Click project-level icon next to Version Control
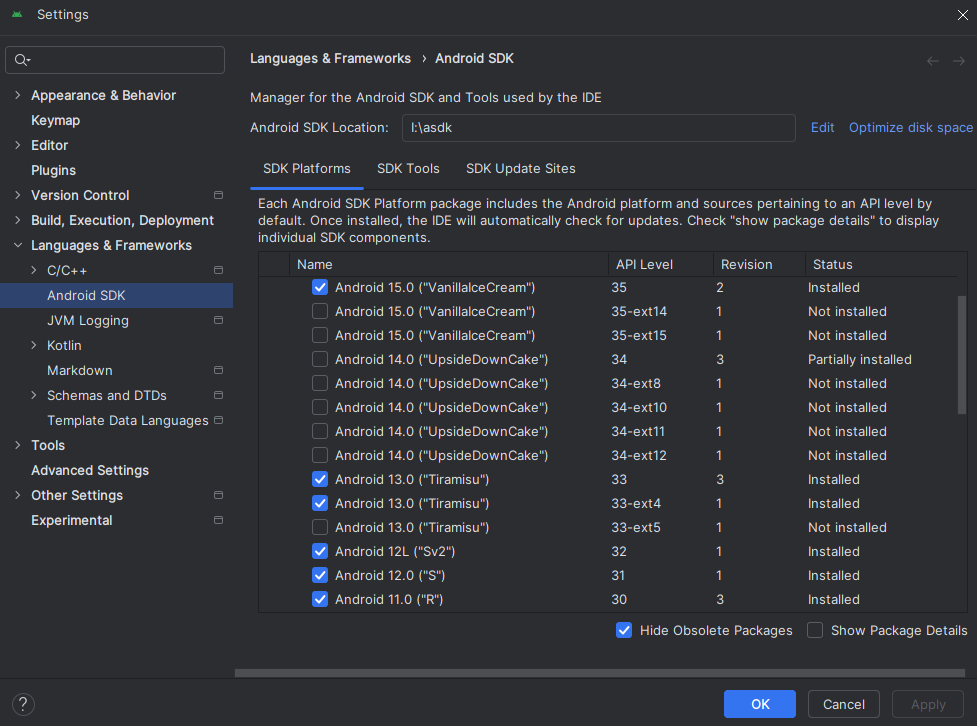The image size is (977, 726). [218, 195]
